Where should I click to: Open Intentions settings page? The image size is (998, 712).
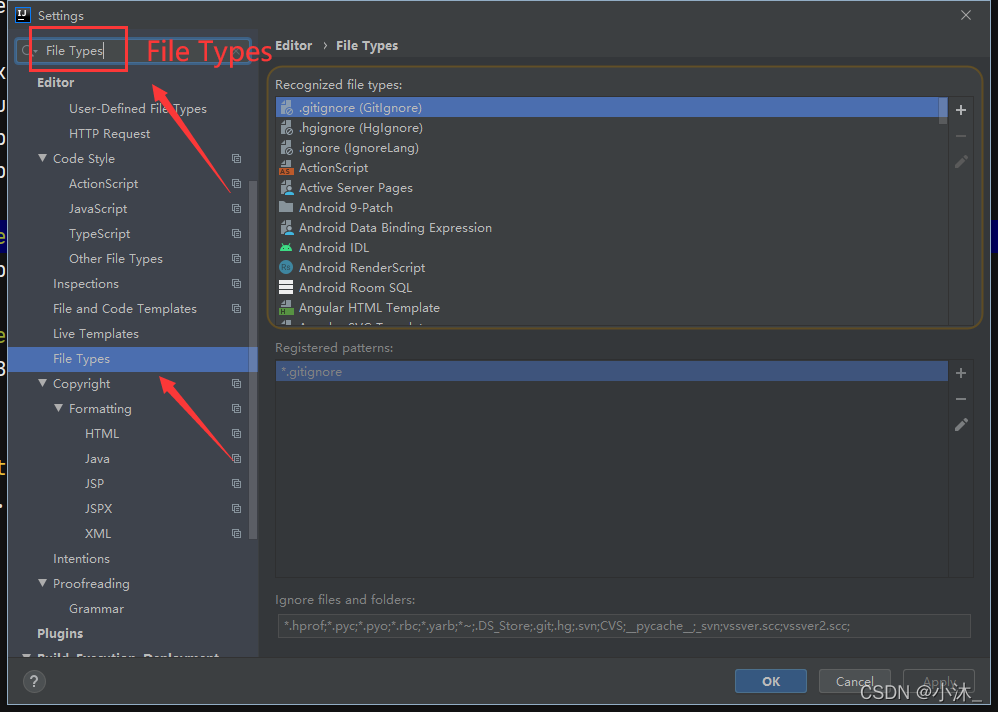[x=81, y=559]
